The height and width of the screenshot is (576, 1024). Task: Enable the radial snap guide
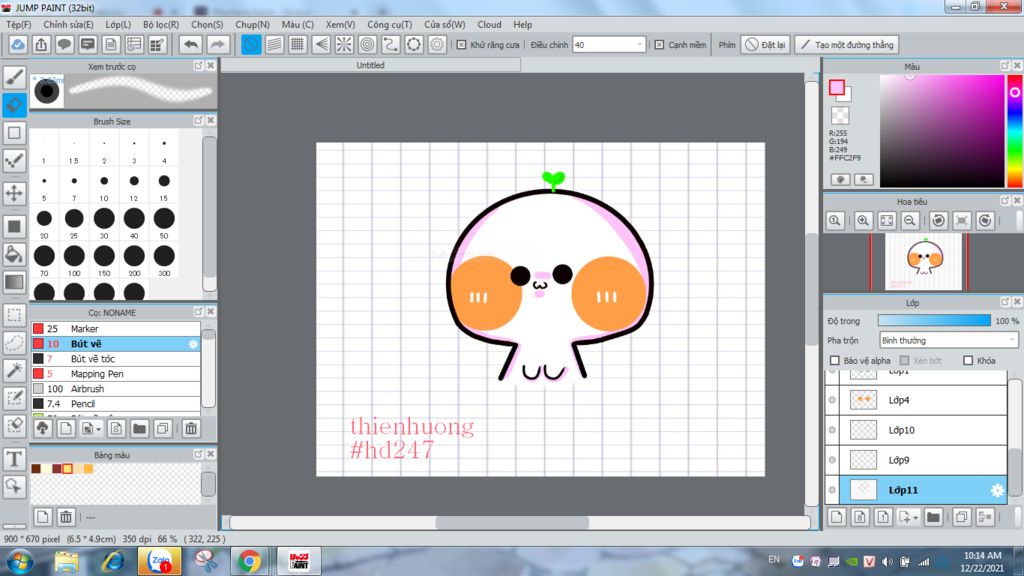[x=344, y=44]
